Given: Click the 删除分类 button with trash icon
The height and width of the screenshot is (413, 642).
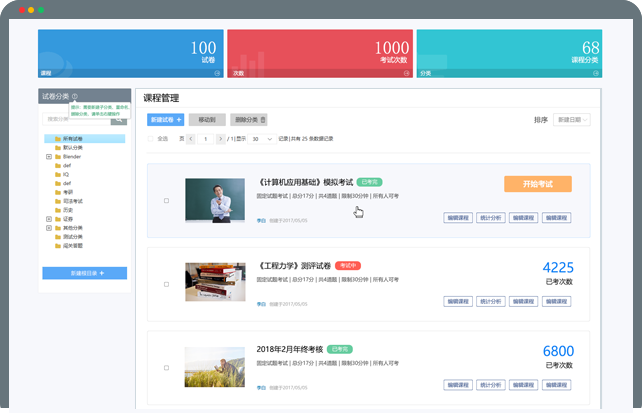Looking at the screenshot, I should click(x=249, y=119).
